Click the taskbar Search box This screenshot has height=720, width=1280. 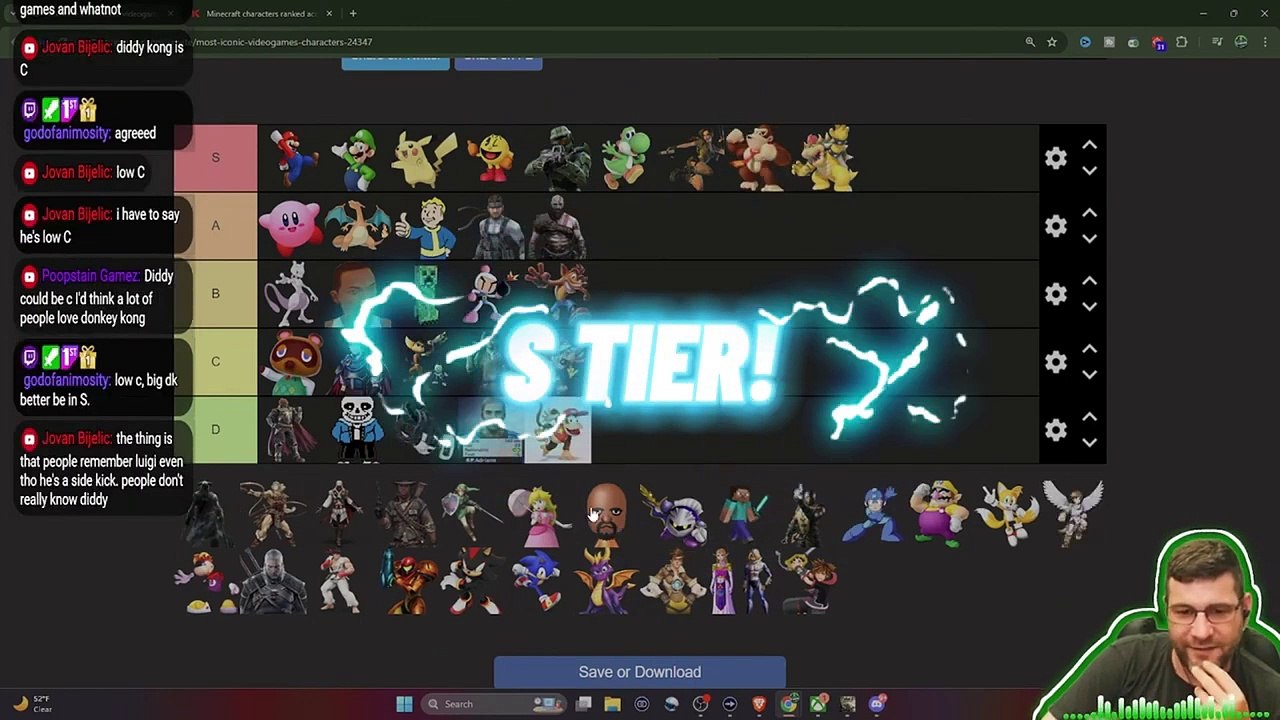coord(494,704)
